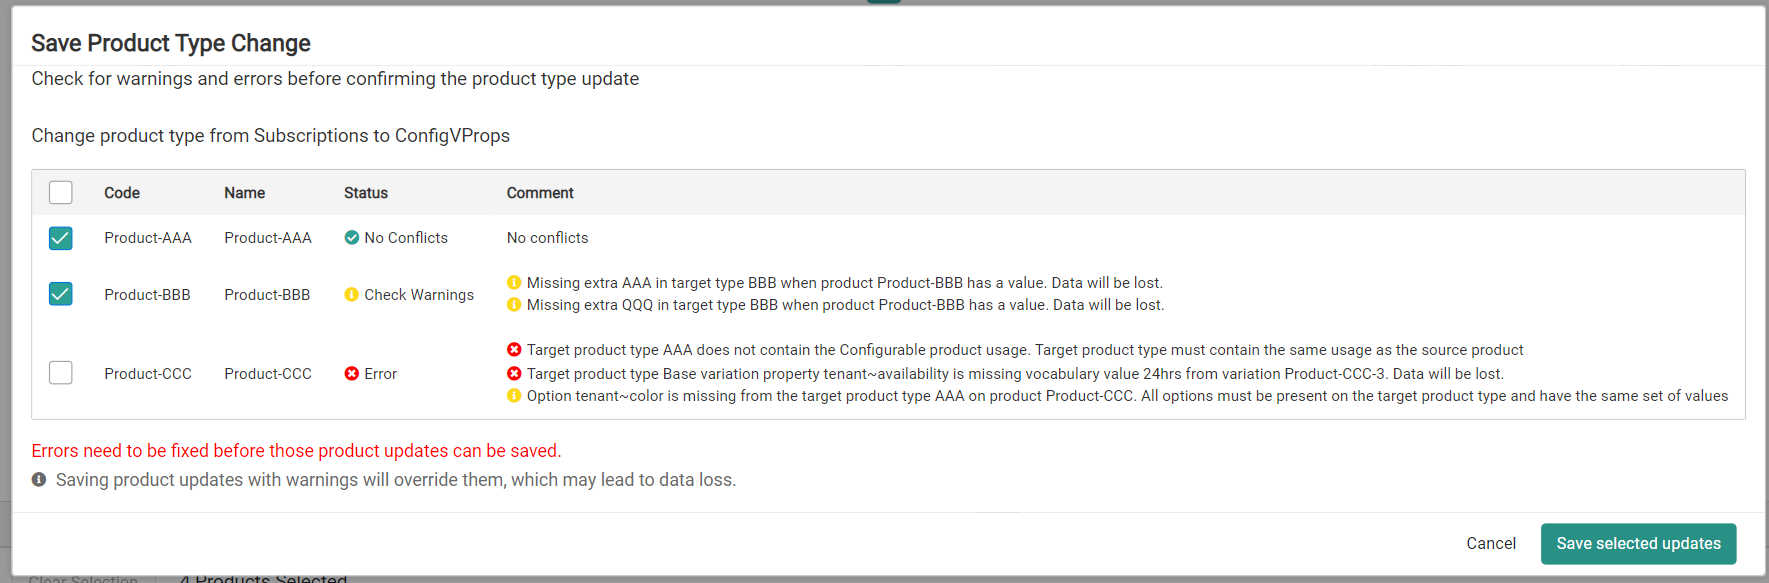Click warning icon before Option tenant~color message

514,396
